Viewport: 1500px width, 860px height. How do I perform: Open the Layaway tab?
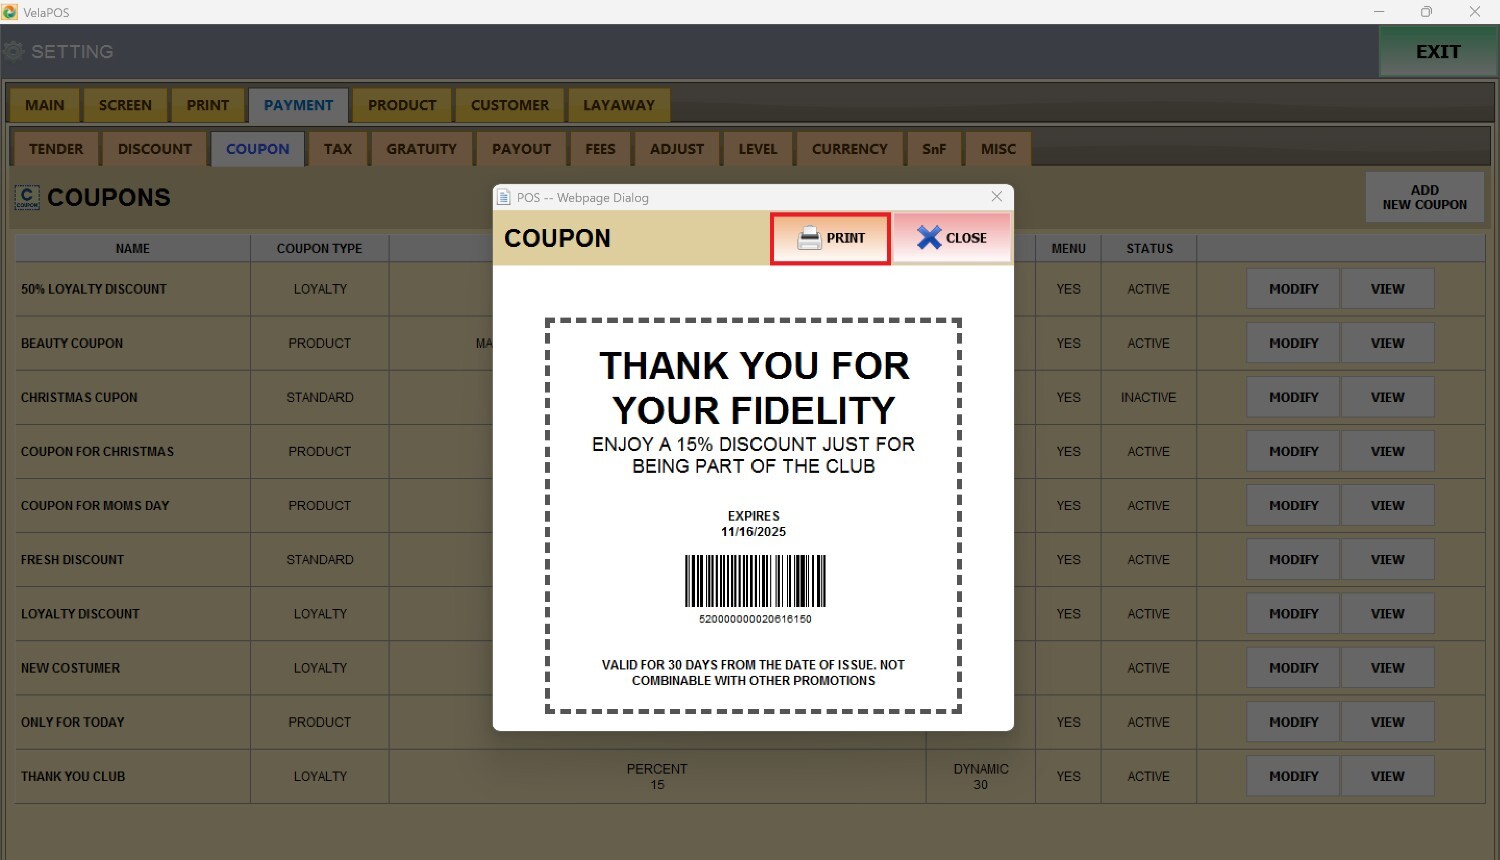pyautogui.click(x=618, y=105)
